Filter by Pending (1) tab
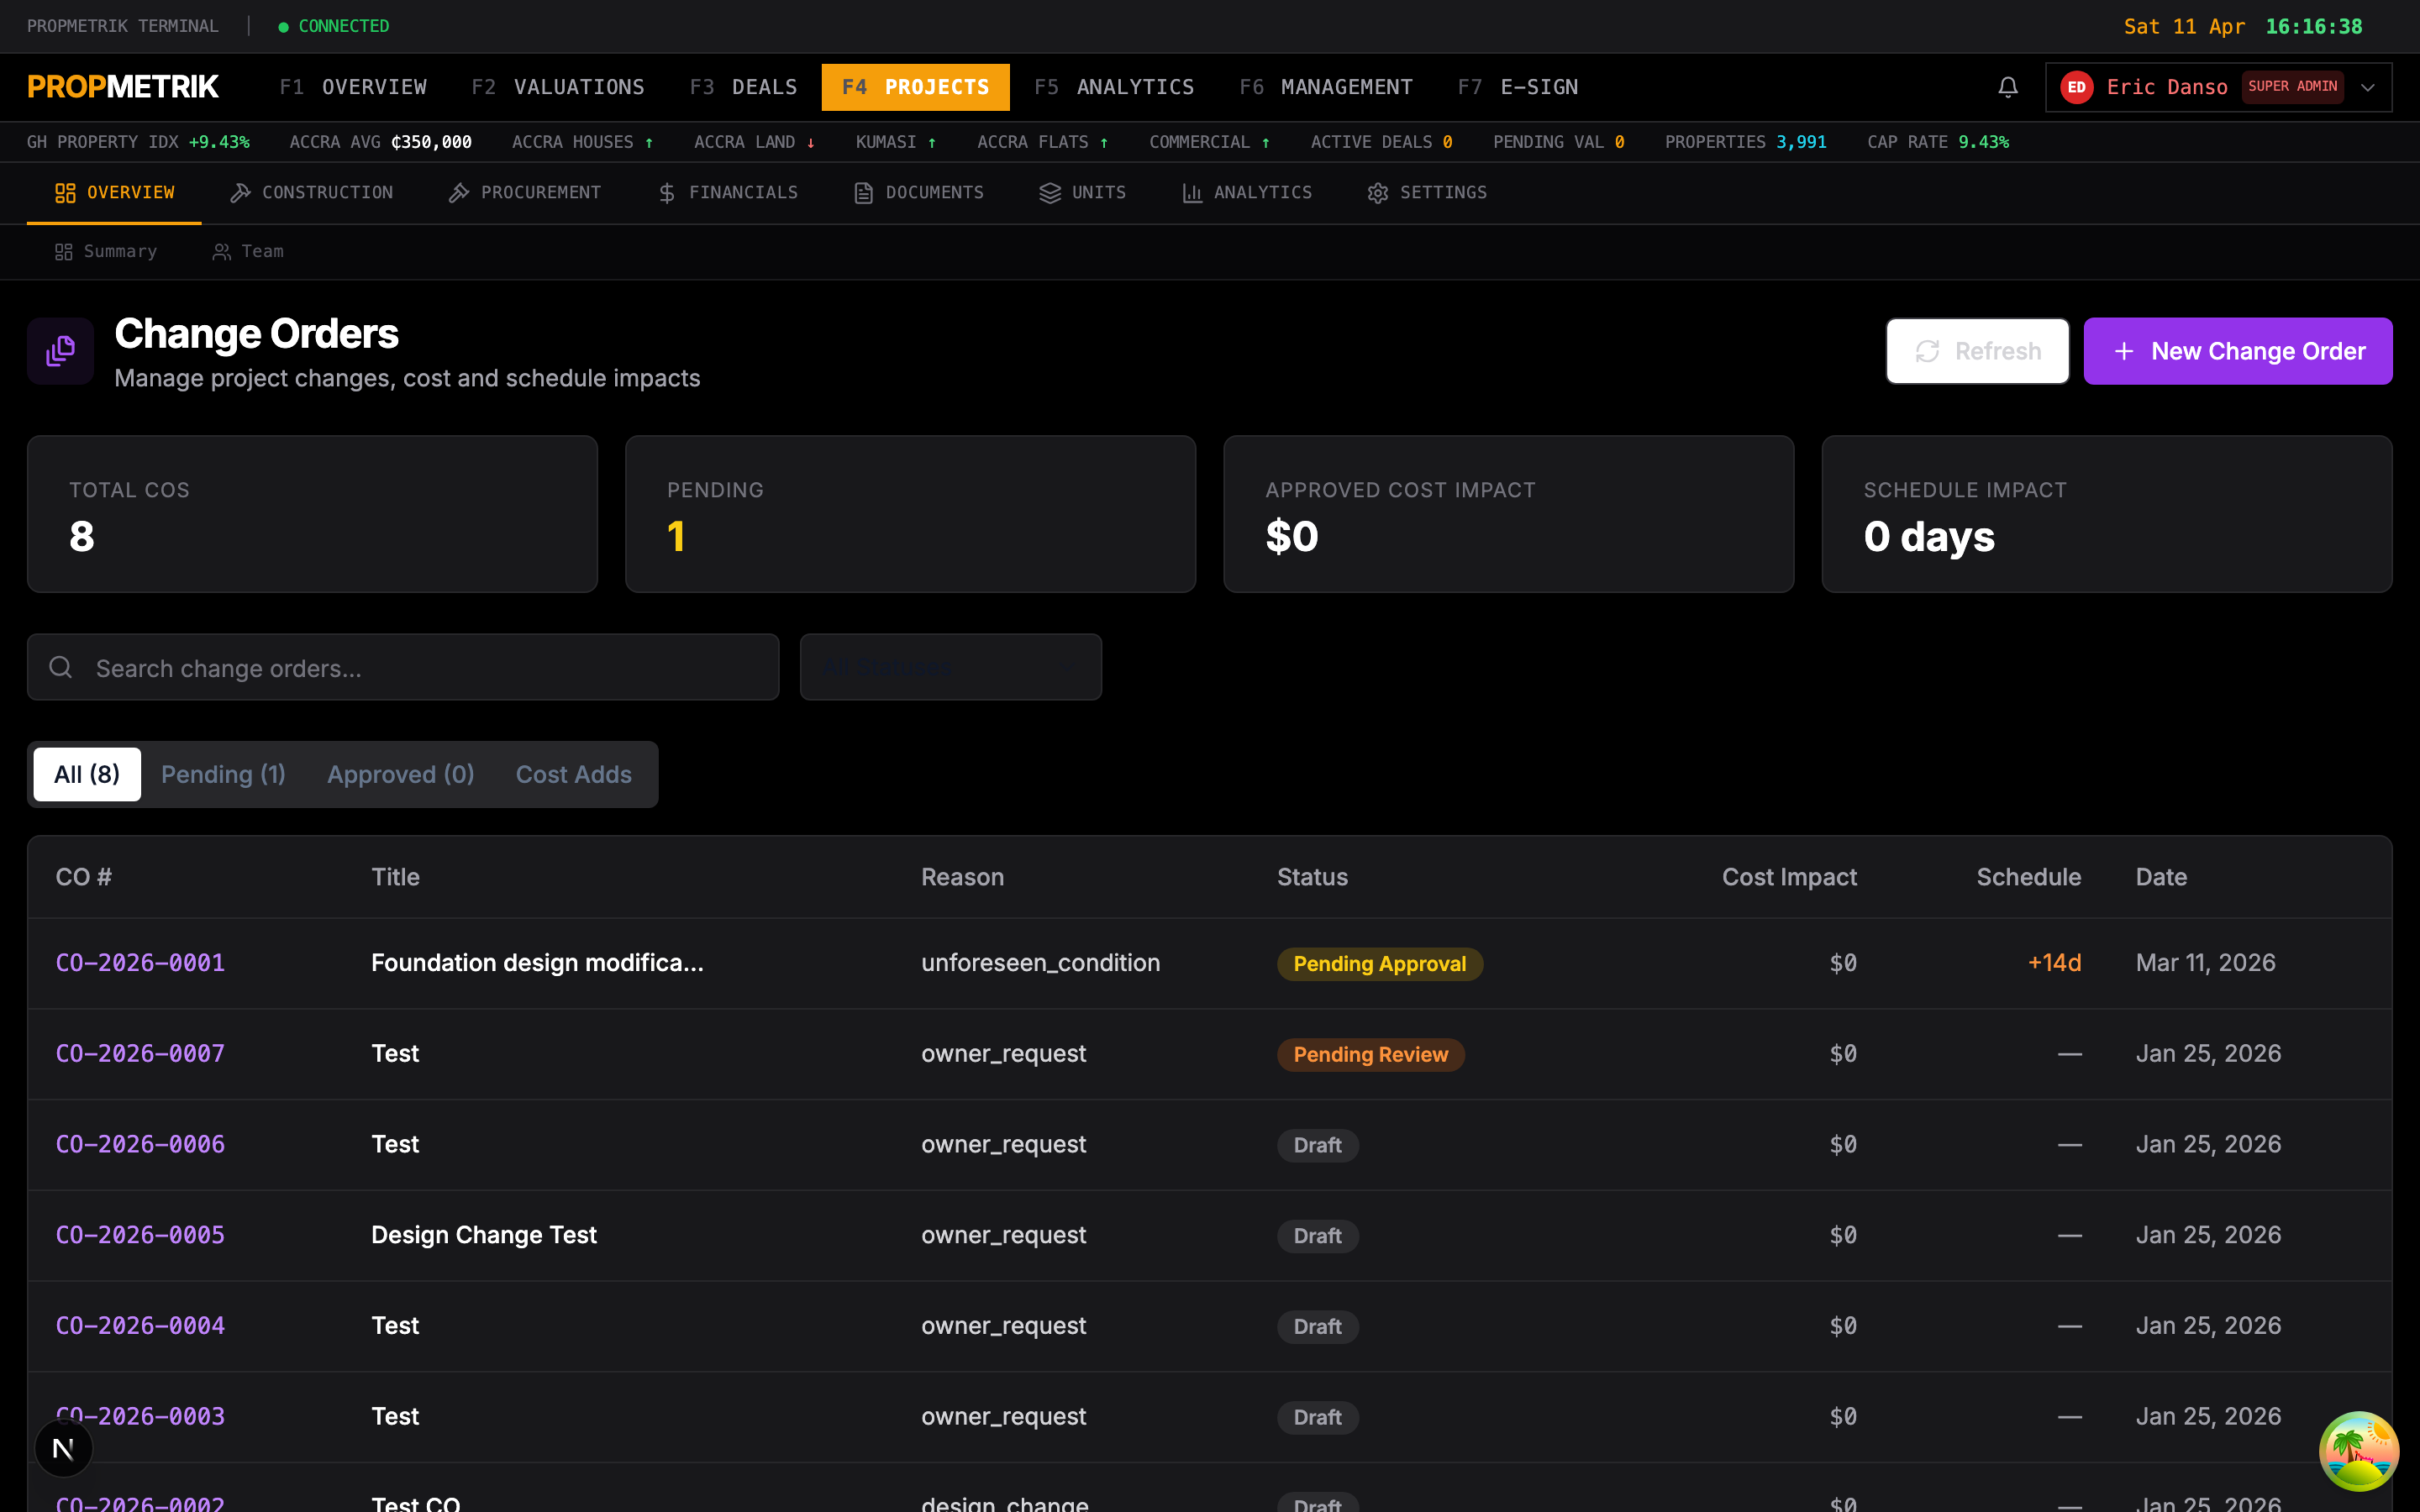Viewport: 2420px width, 1512px height. click(223, 774)
